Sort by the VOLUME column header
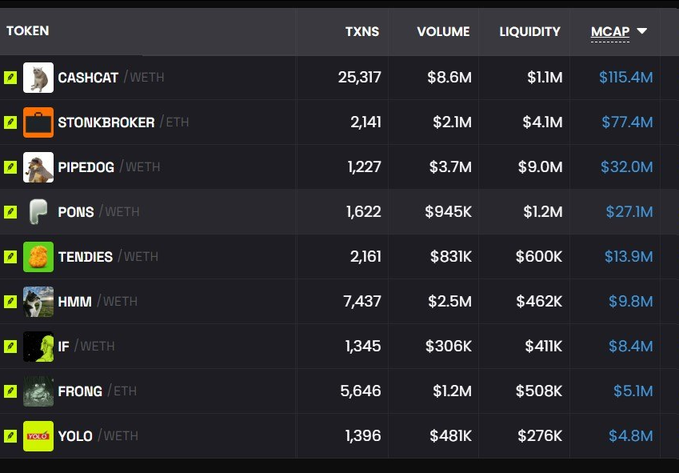 (443, 32)
